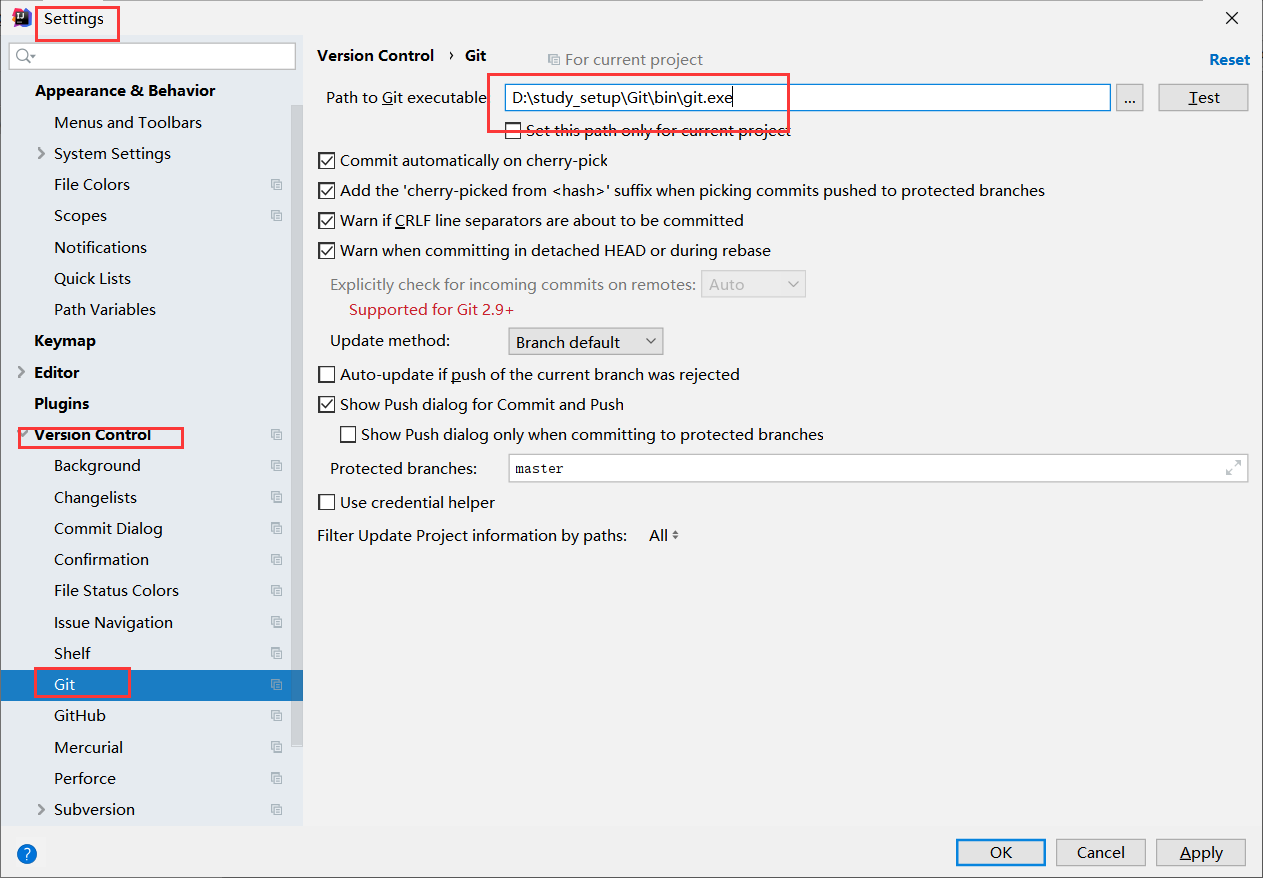Uncheck Commit automatically on cherry-pick
The width and height of the screenshot is (1263, 878).
tap(326, 160)
